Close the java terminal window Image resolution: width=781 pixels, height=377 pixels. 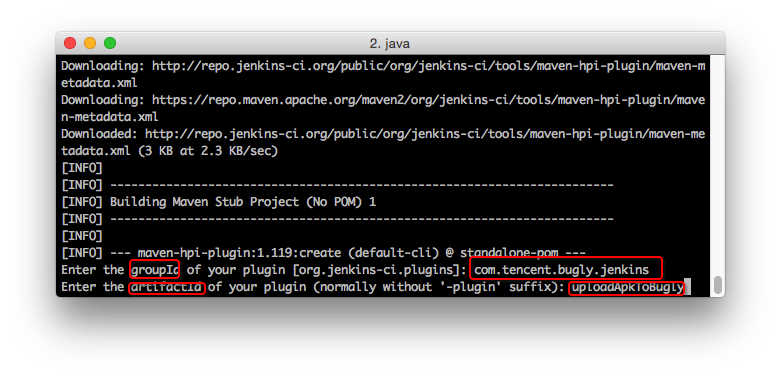[70, 43]
